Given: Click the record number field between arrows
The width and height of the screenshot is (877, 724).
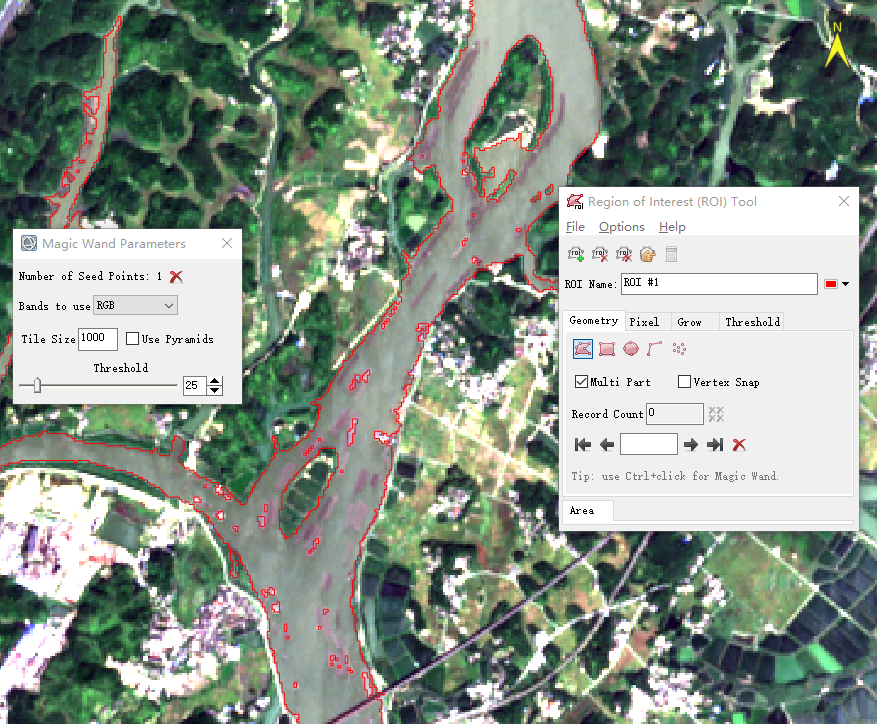Looking at the screenshot, I should coord(649,444).
